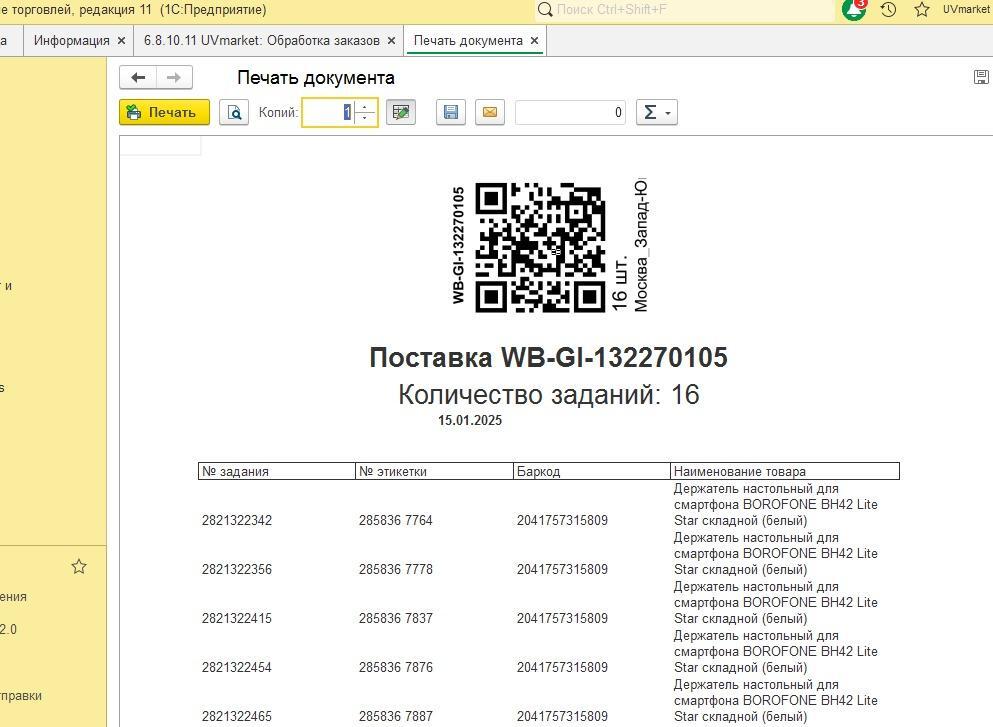Select task number 2821322356

coord(237,569)
